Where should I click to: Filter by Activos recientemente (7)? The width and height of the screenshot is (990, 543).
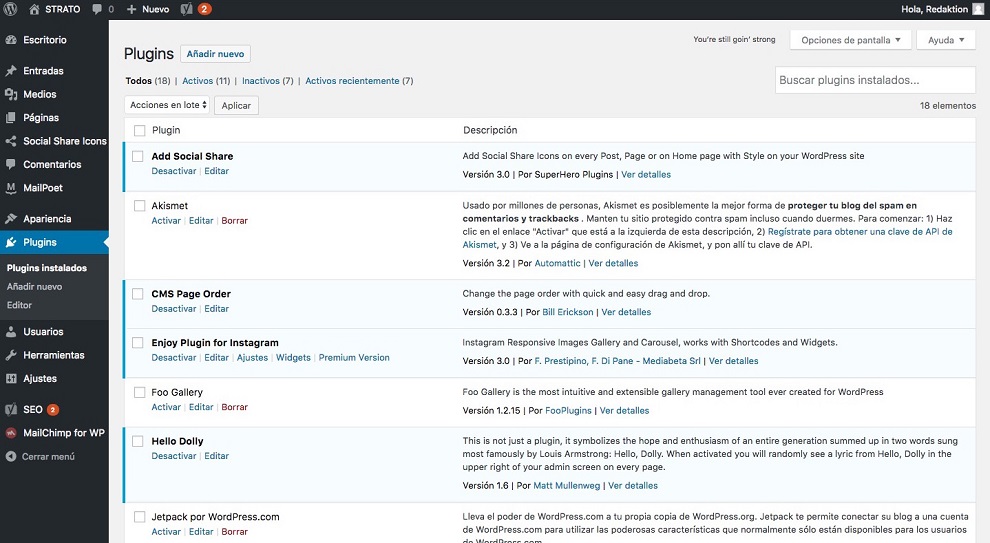(359, 81)
